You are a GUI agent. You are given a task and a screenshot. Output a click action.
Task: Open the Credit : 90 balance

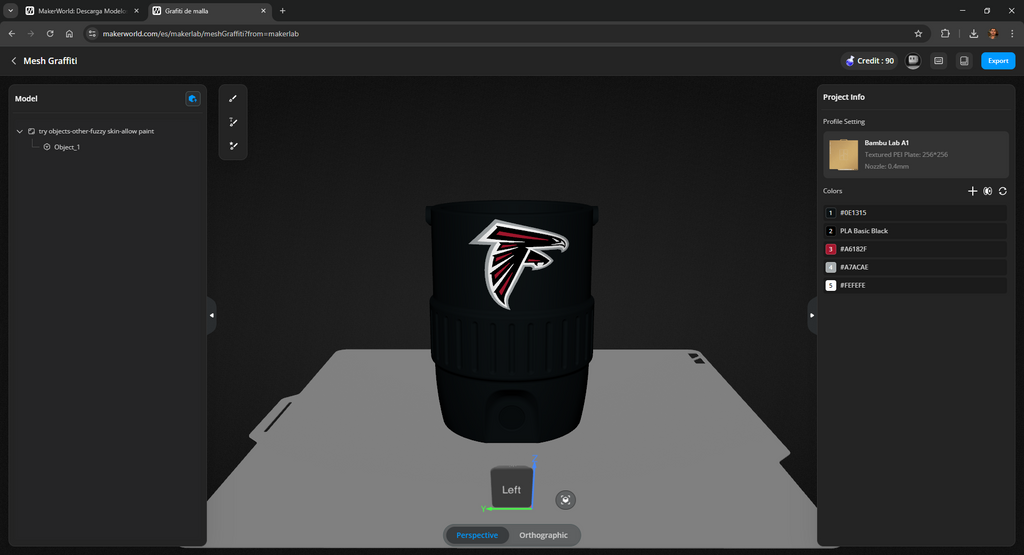[869, 61]
